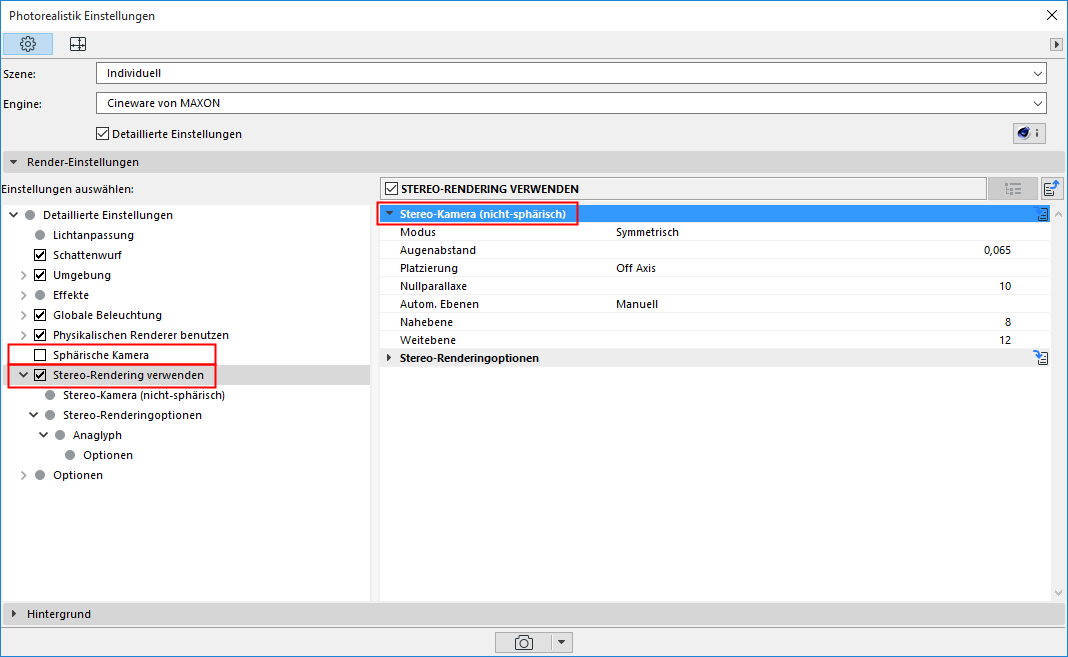
Task: Open the settings gear tab
Action: point(27,44)
